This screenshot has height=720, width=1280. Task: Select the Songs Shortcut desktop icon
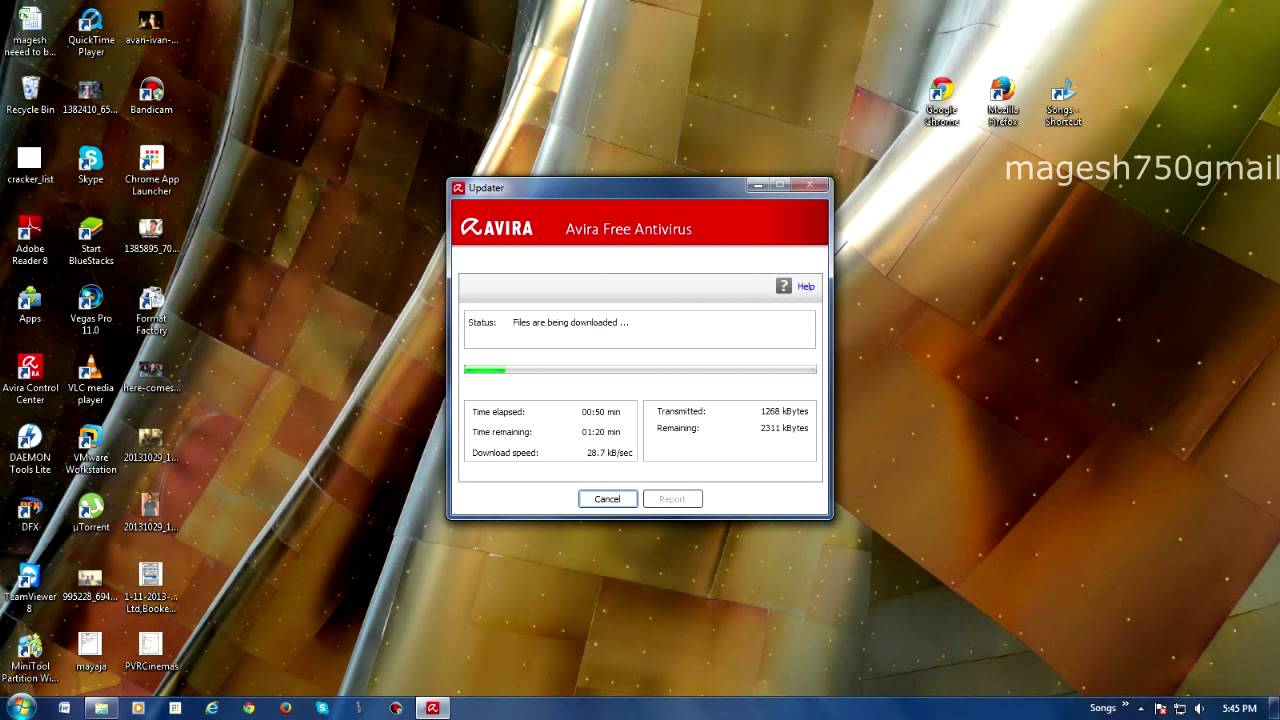(1063, 103)
